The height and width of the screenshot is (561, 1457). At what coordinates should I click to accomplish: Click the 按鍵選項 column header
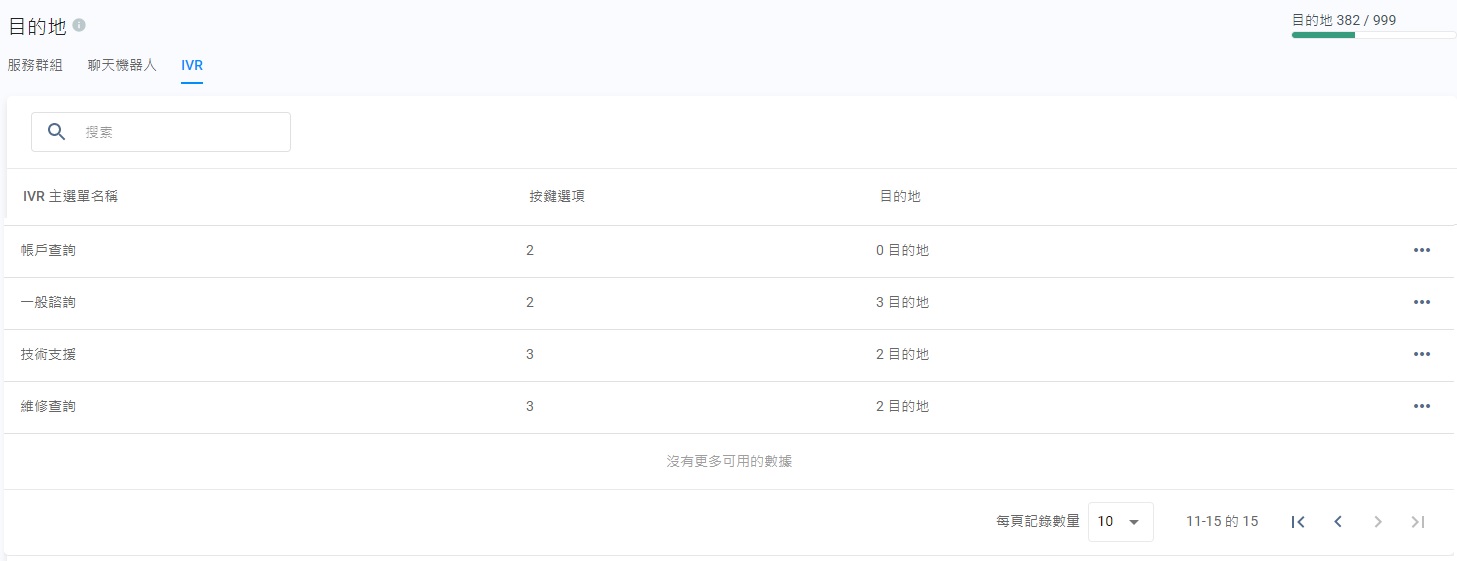557,197
